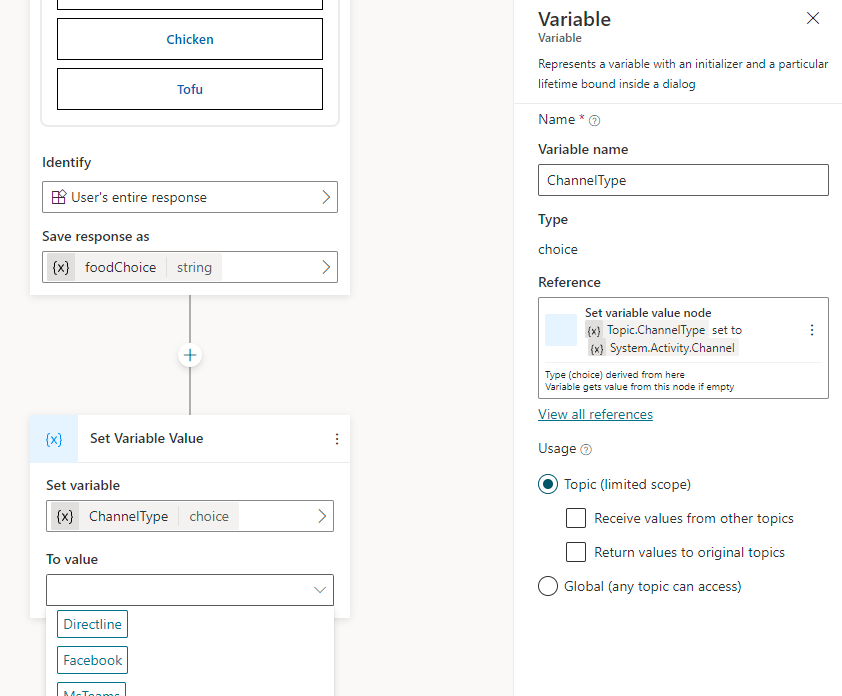Open the Set Variable Value node options menu
Viewport: 842px width, 696px height.
point(337,438)
